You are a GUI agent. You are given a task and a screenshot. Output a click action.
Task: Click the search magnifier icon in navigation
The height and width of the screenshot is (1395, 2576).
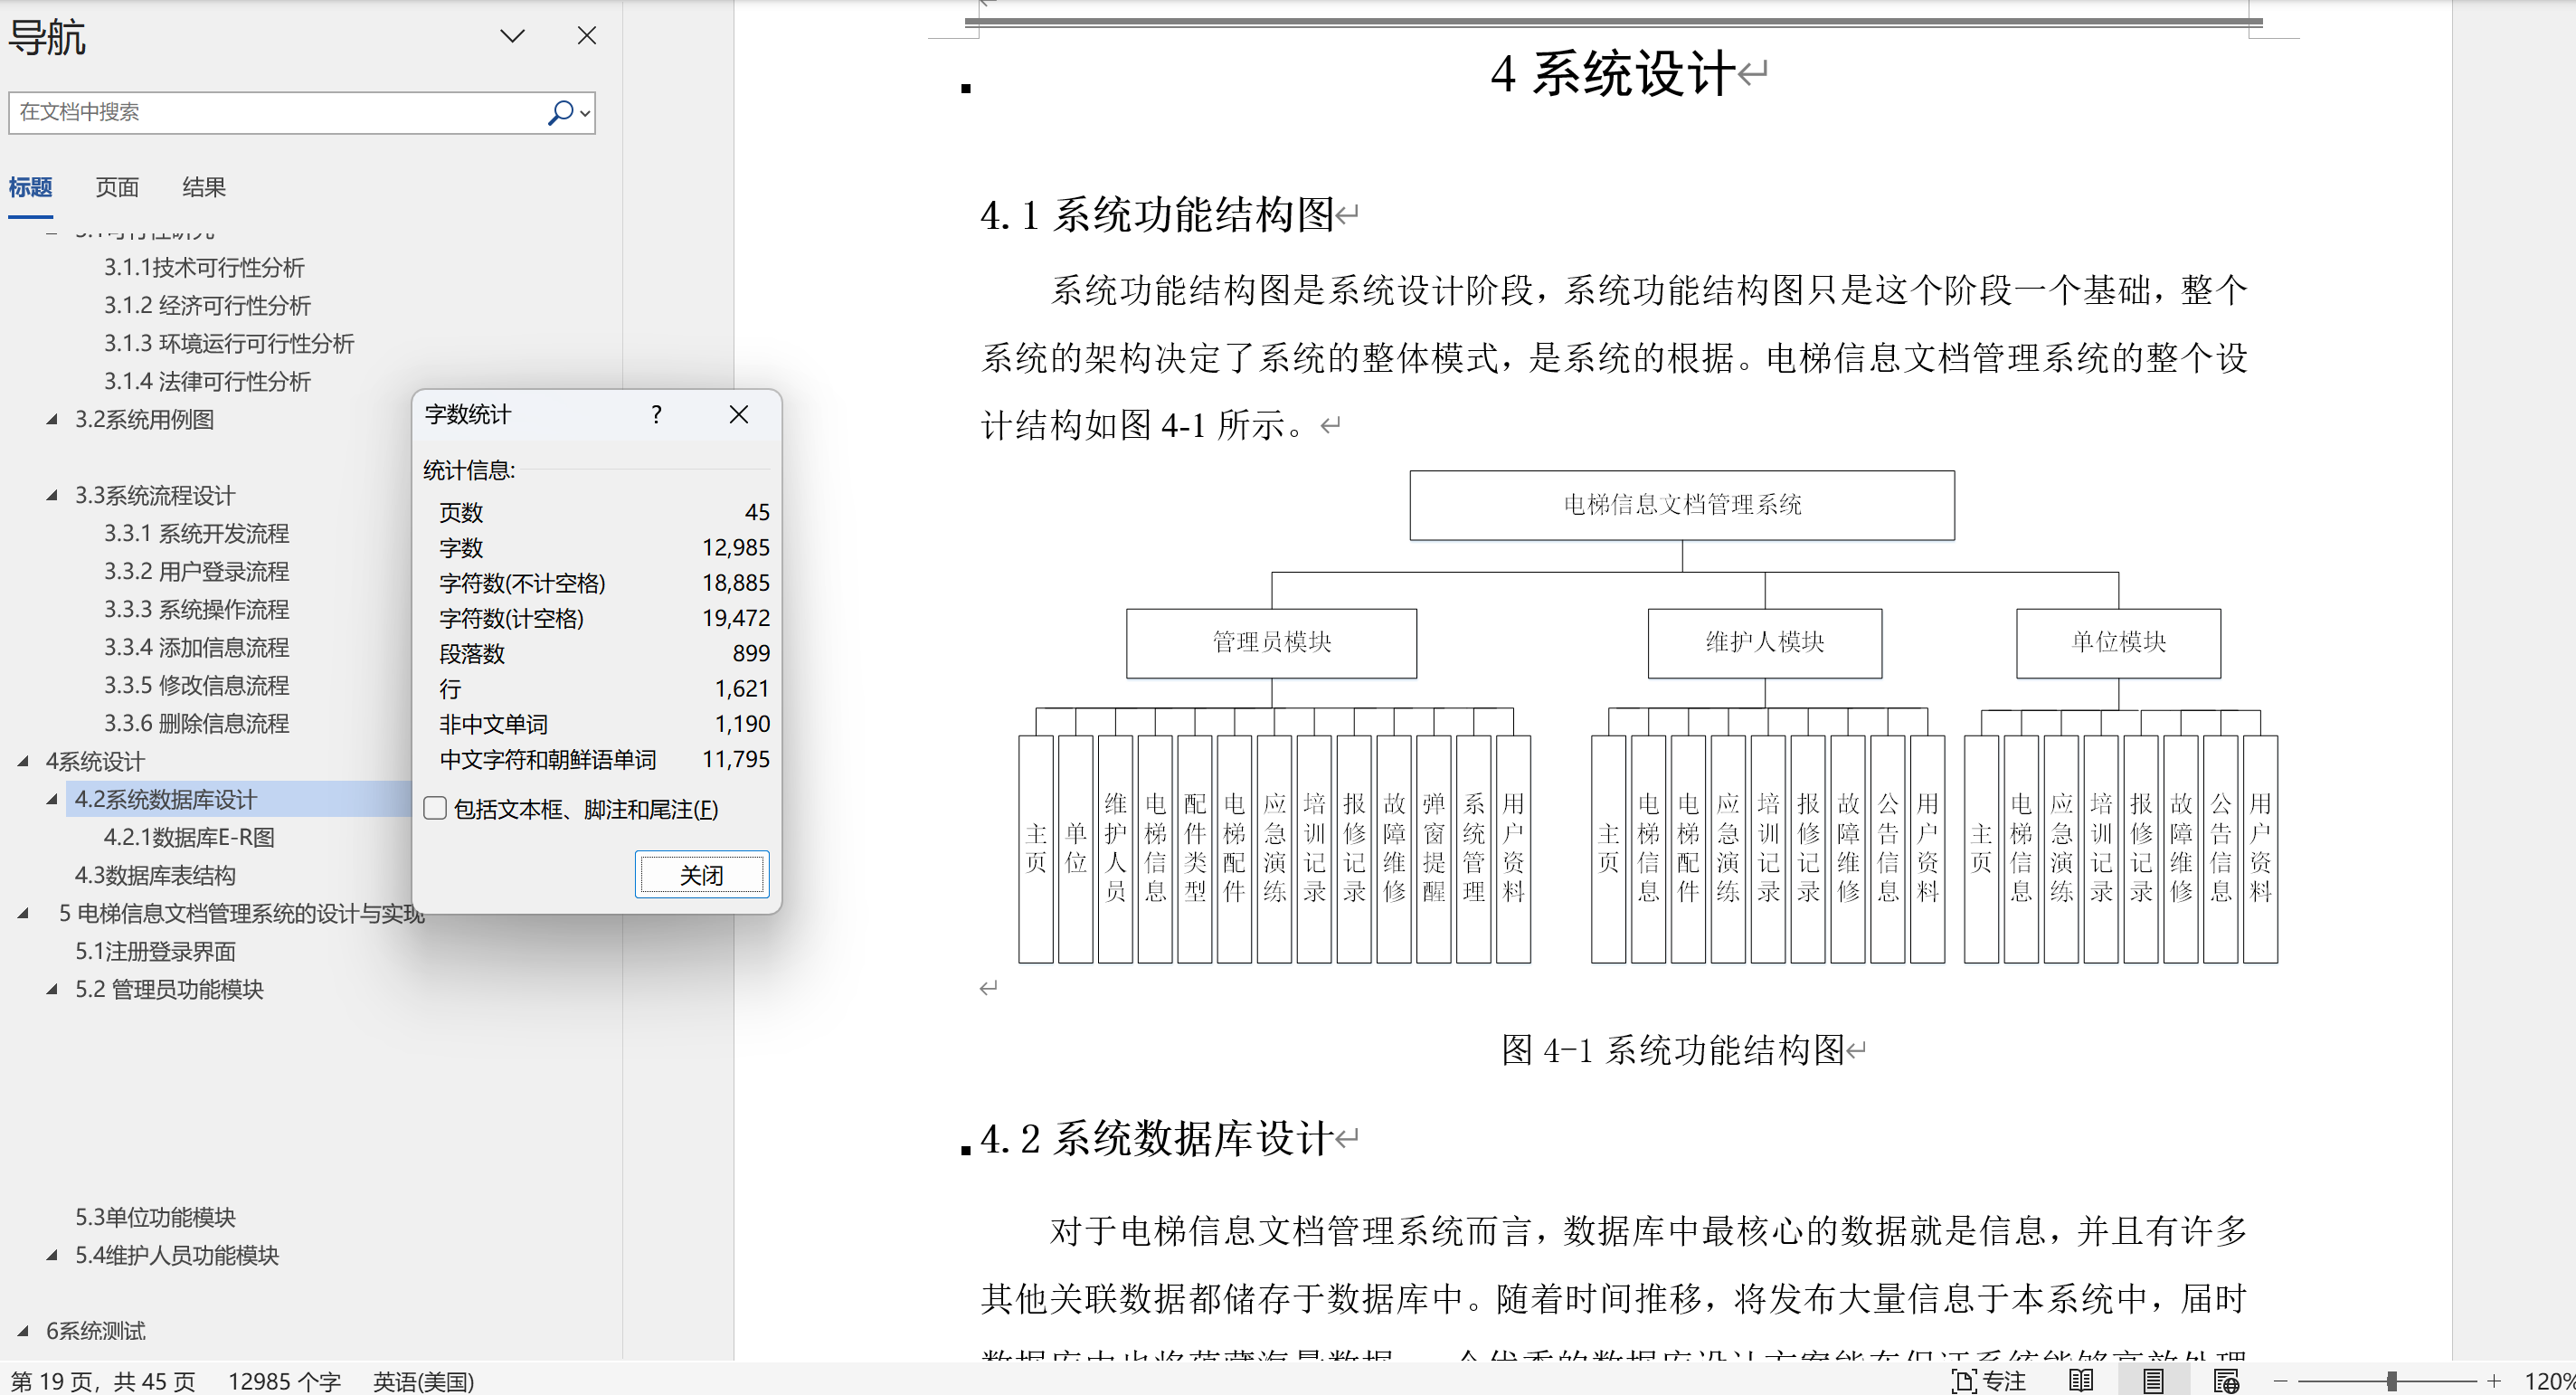point(560,112)
